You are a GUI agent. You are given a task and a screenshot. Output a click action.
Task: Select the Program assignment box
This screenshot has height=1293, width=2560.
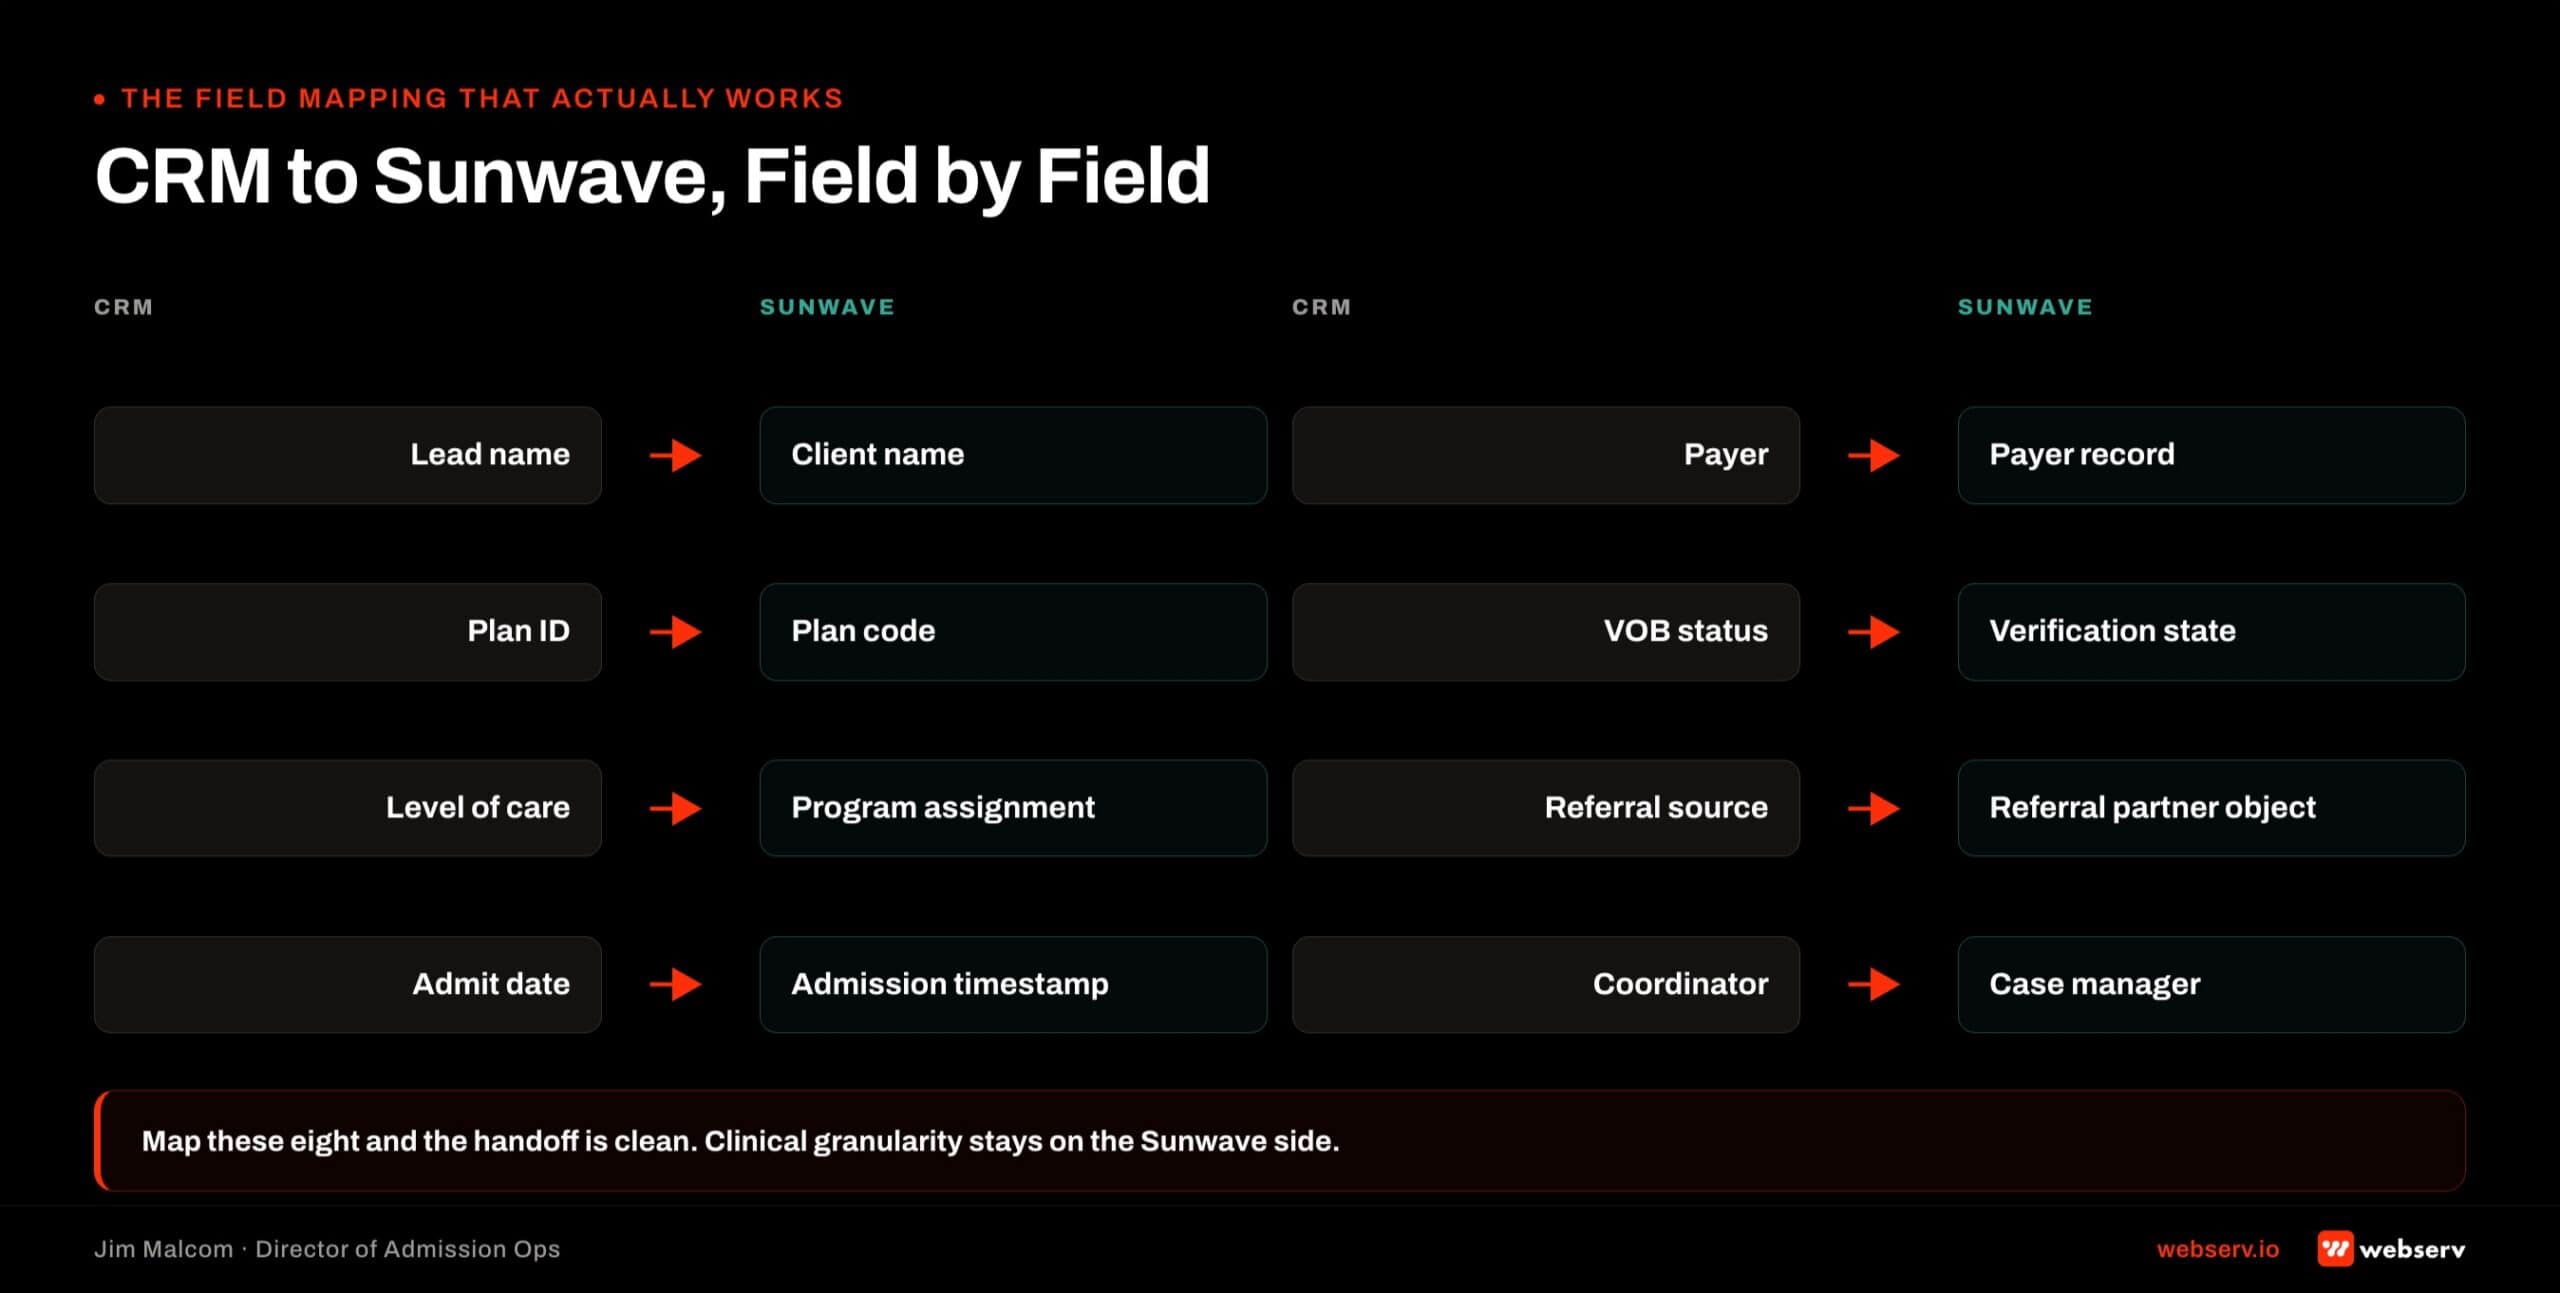pos(1013,808)
